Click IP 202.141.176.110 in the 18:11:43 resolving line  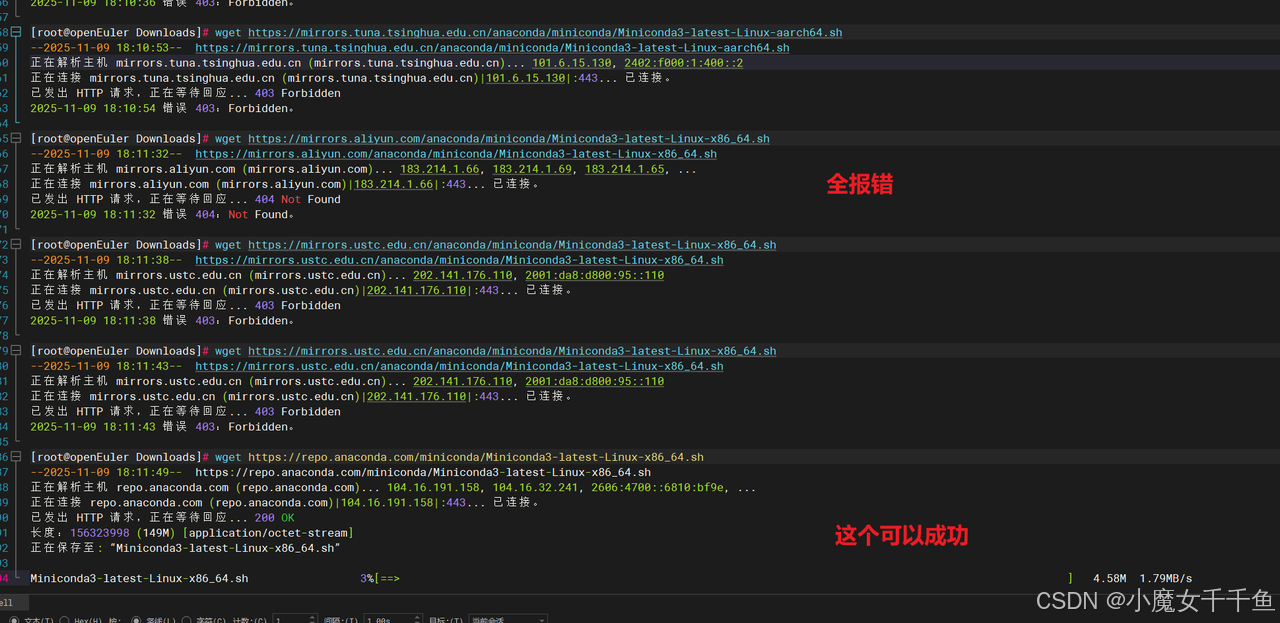coord(462,381)
